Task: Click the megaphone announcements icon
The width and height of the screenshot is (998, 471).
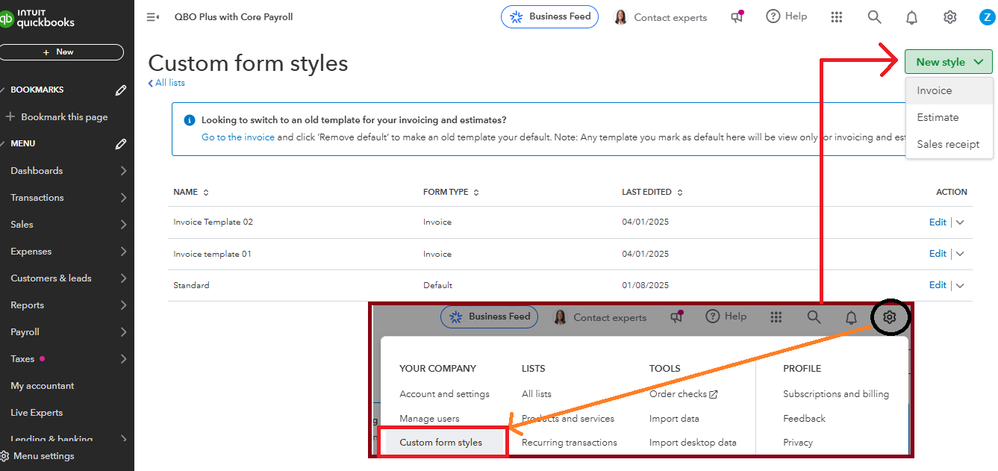Action: coord(737,17)
